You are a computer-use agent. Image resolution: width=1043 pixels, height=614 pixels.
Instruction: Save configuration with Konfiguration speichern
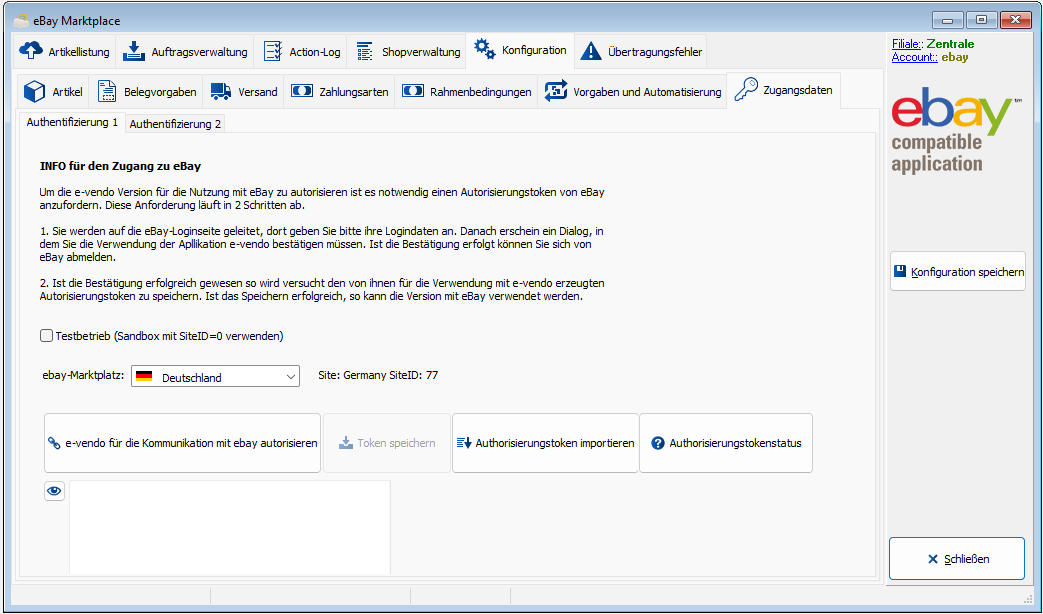pos(958,271)
